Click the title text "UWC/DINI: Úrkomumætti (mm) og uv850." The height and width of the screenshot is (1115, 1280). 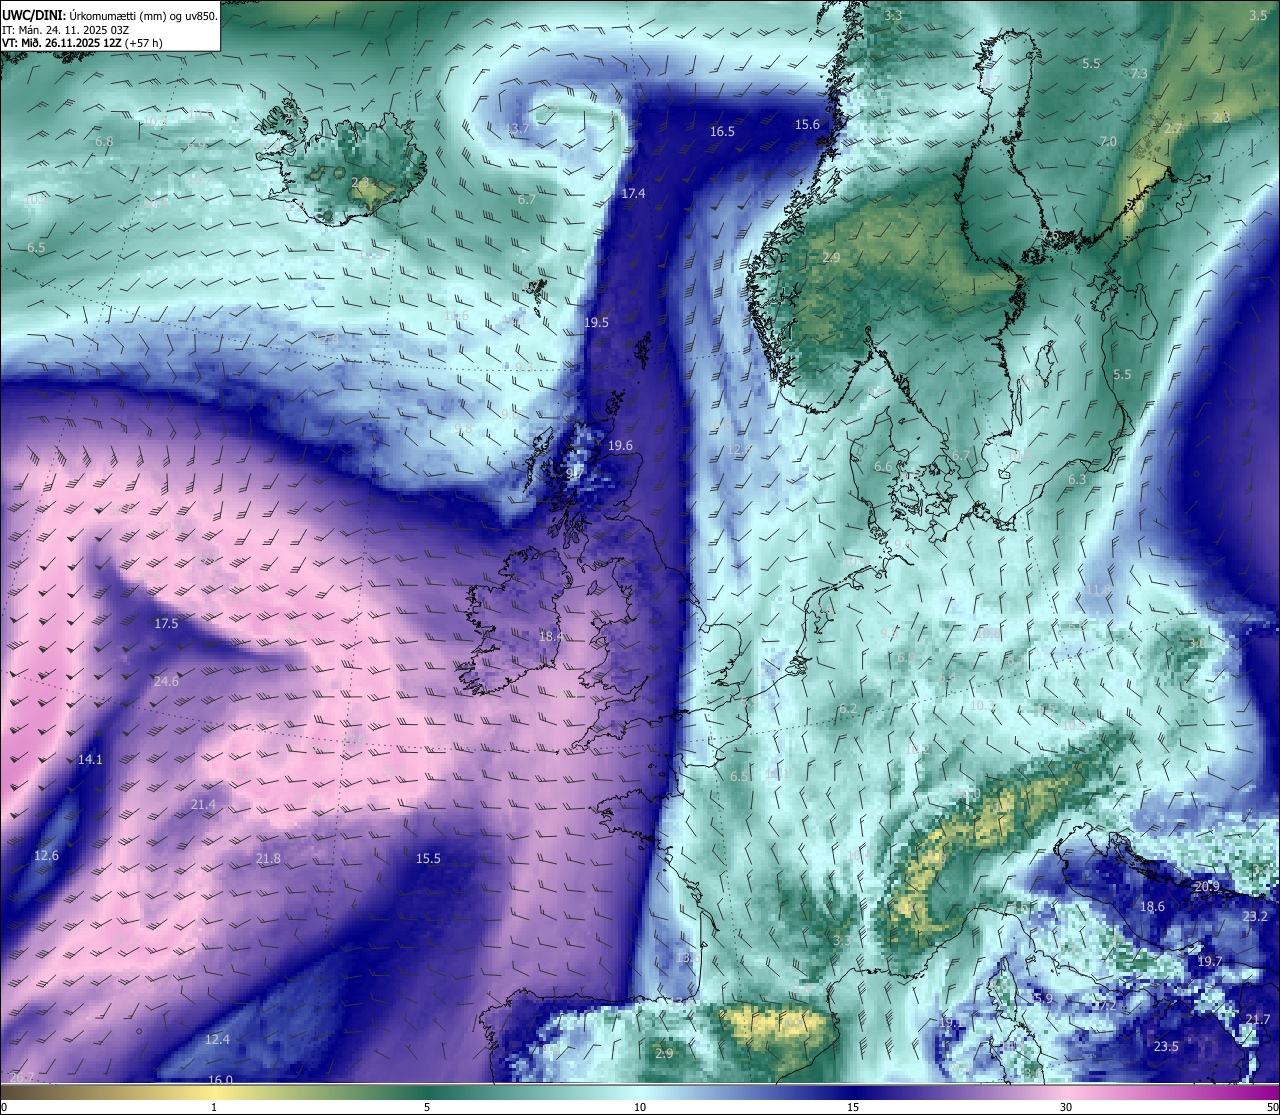(x=109, y=15)
